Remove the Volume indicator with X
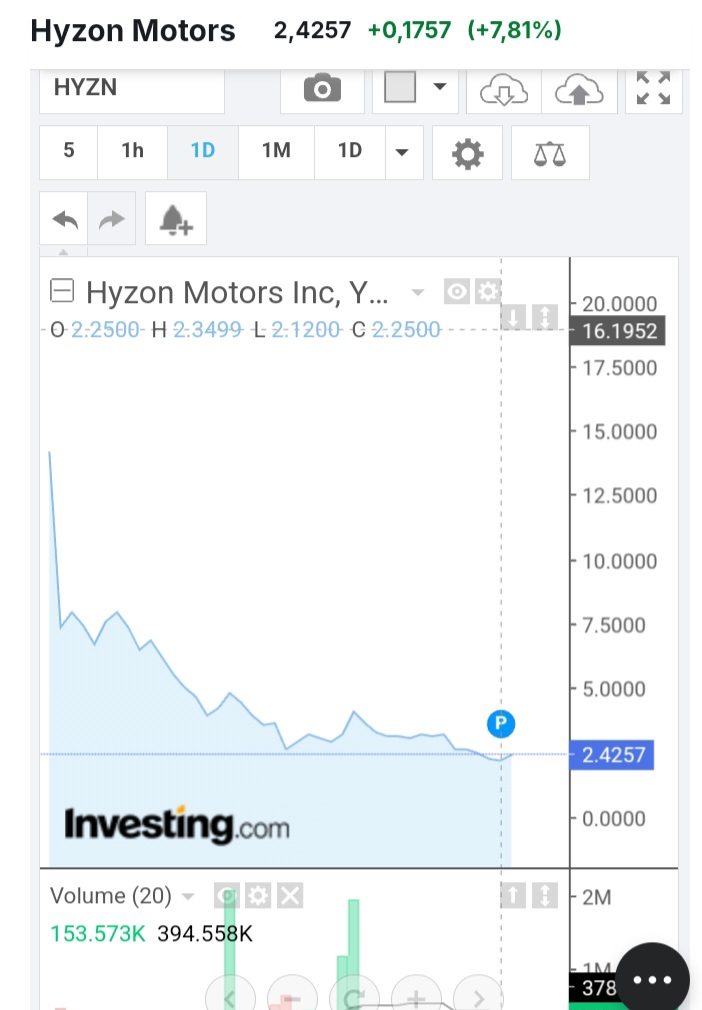The width and height of the screenshot is (702, 1010). 290,895
